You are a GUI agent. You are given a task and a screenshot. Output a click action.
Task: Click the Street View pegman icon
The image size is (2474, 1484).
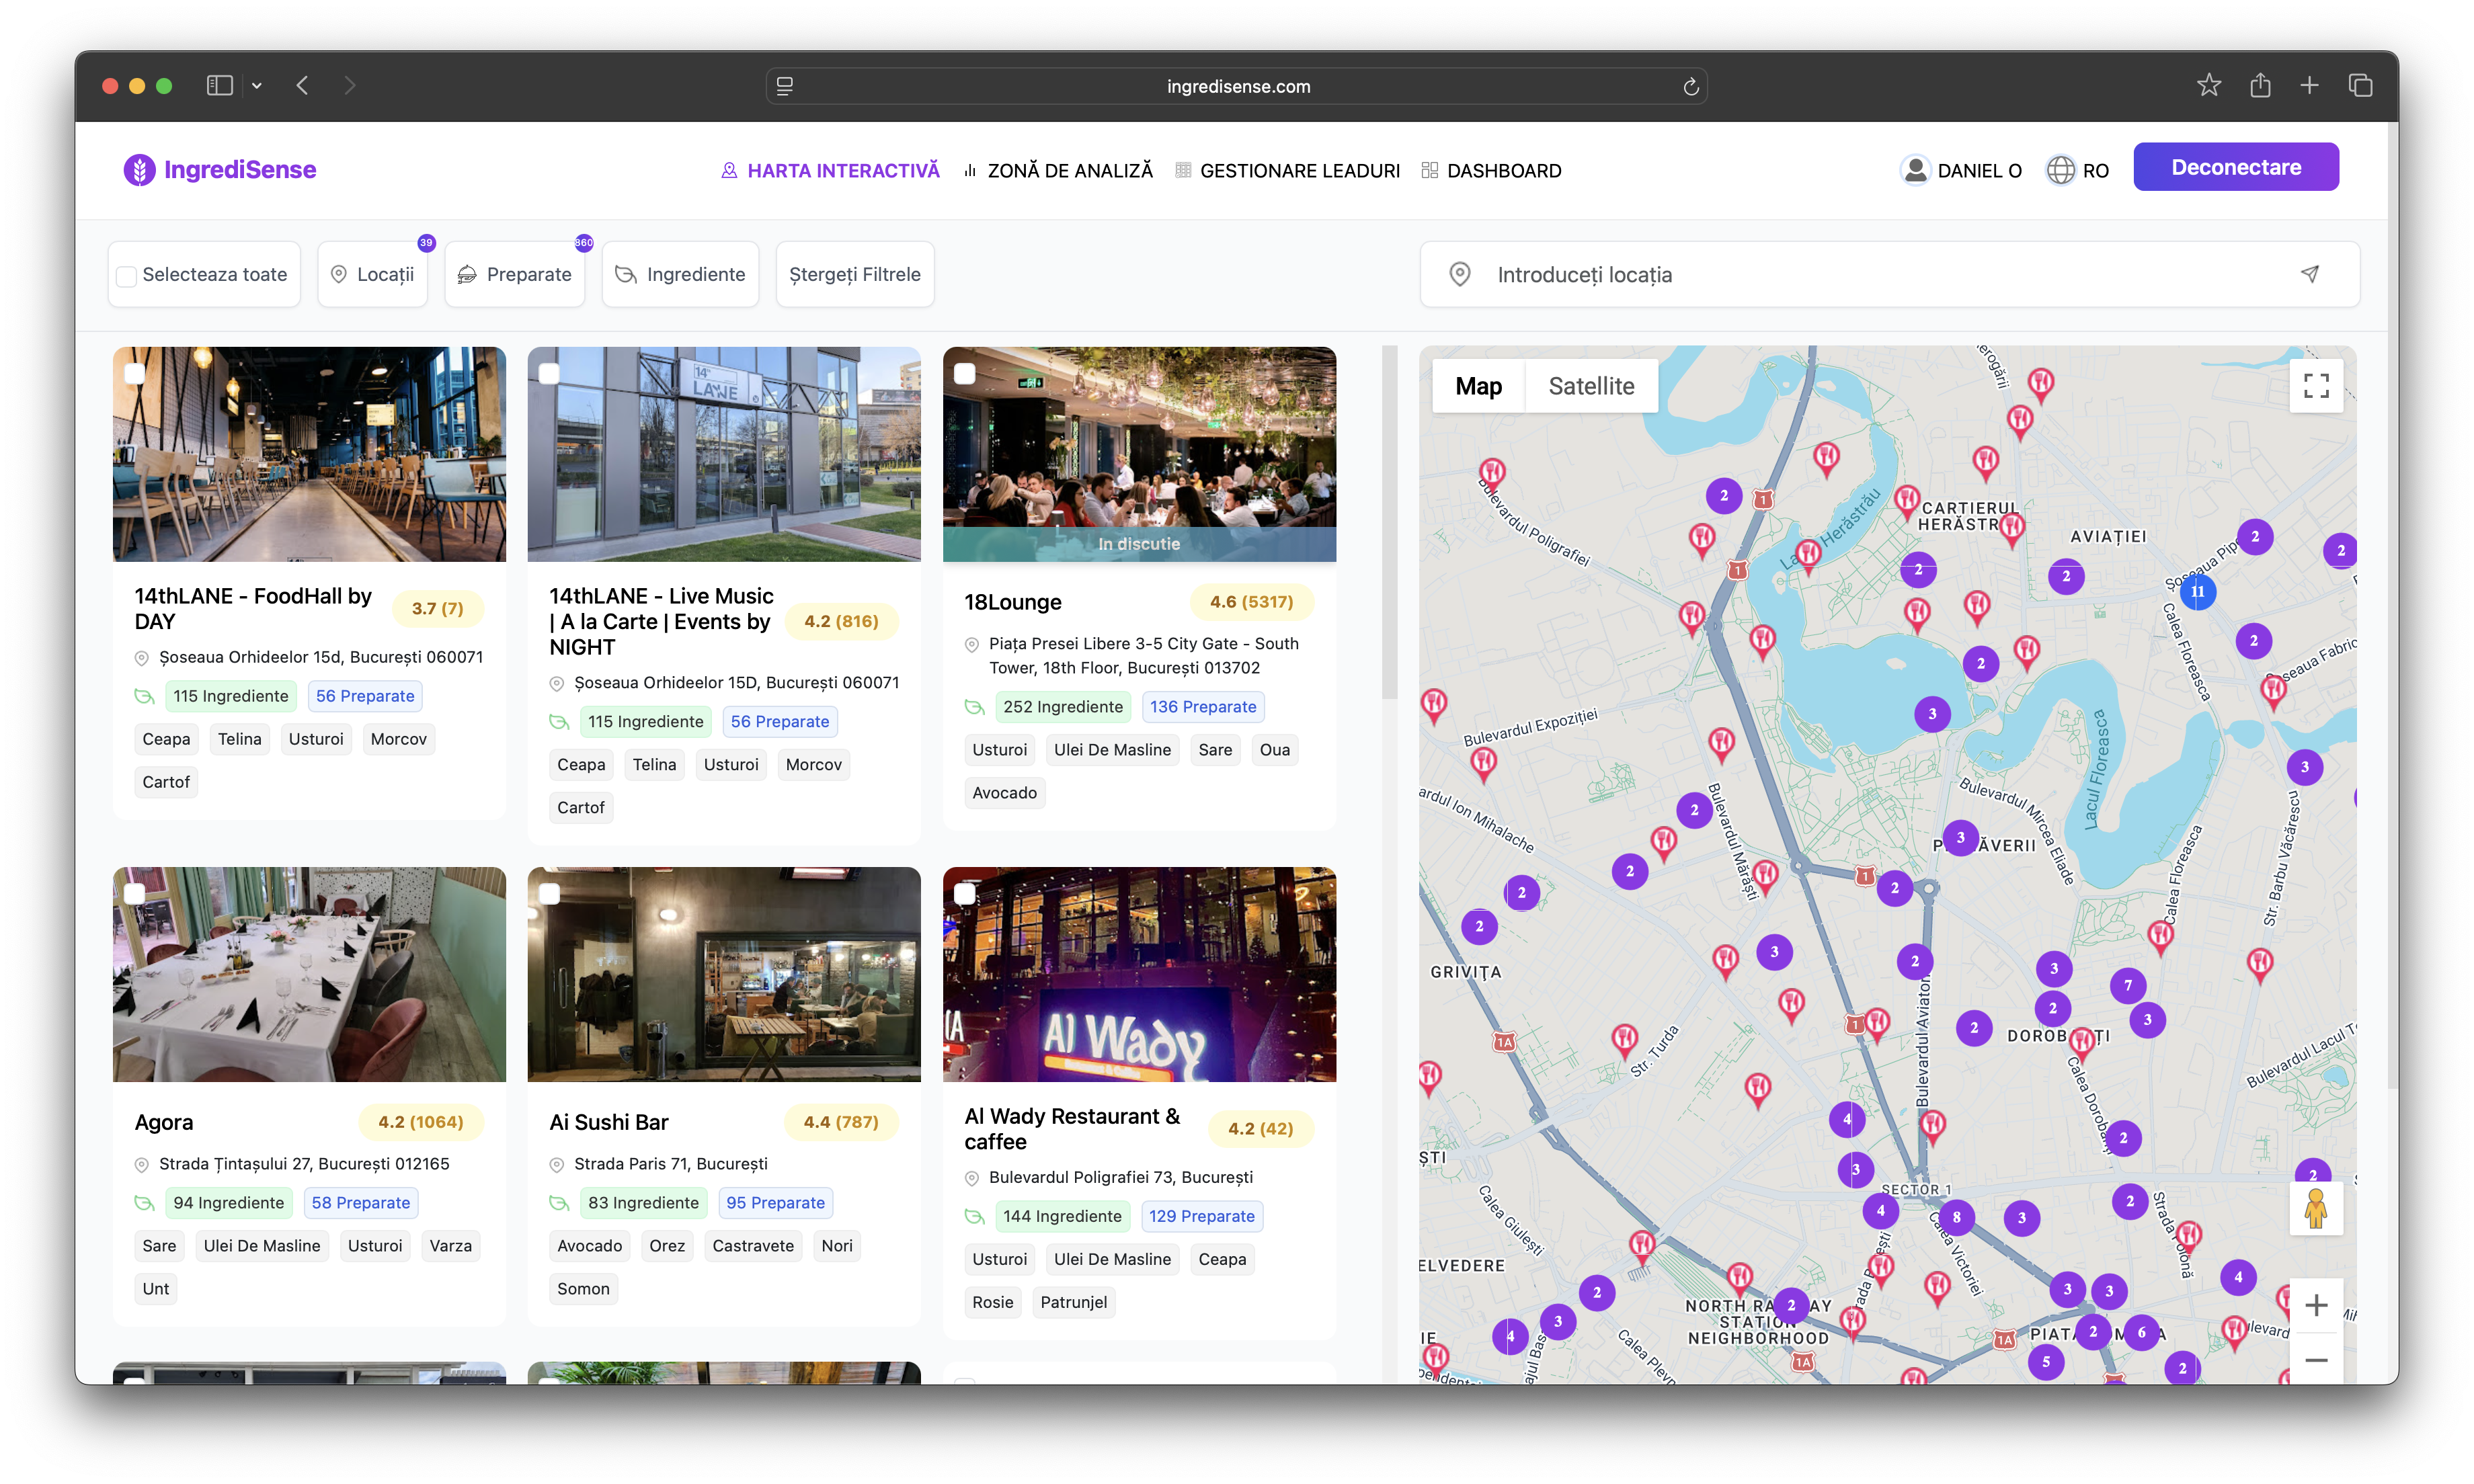(x=2316, y=1208)
